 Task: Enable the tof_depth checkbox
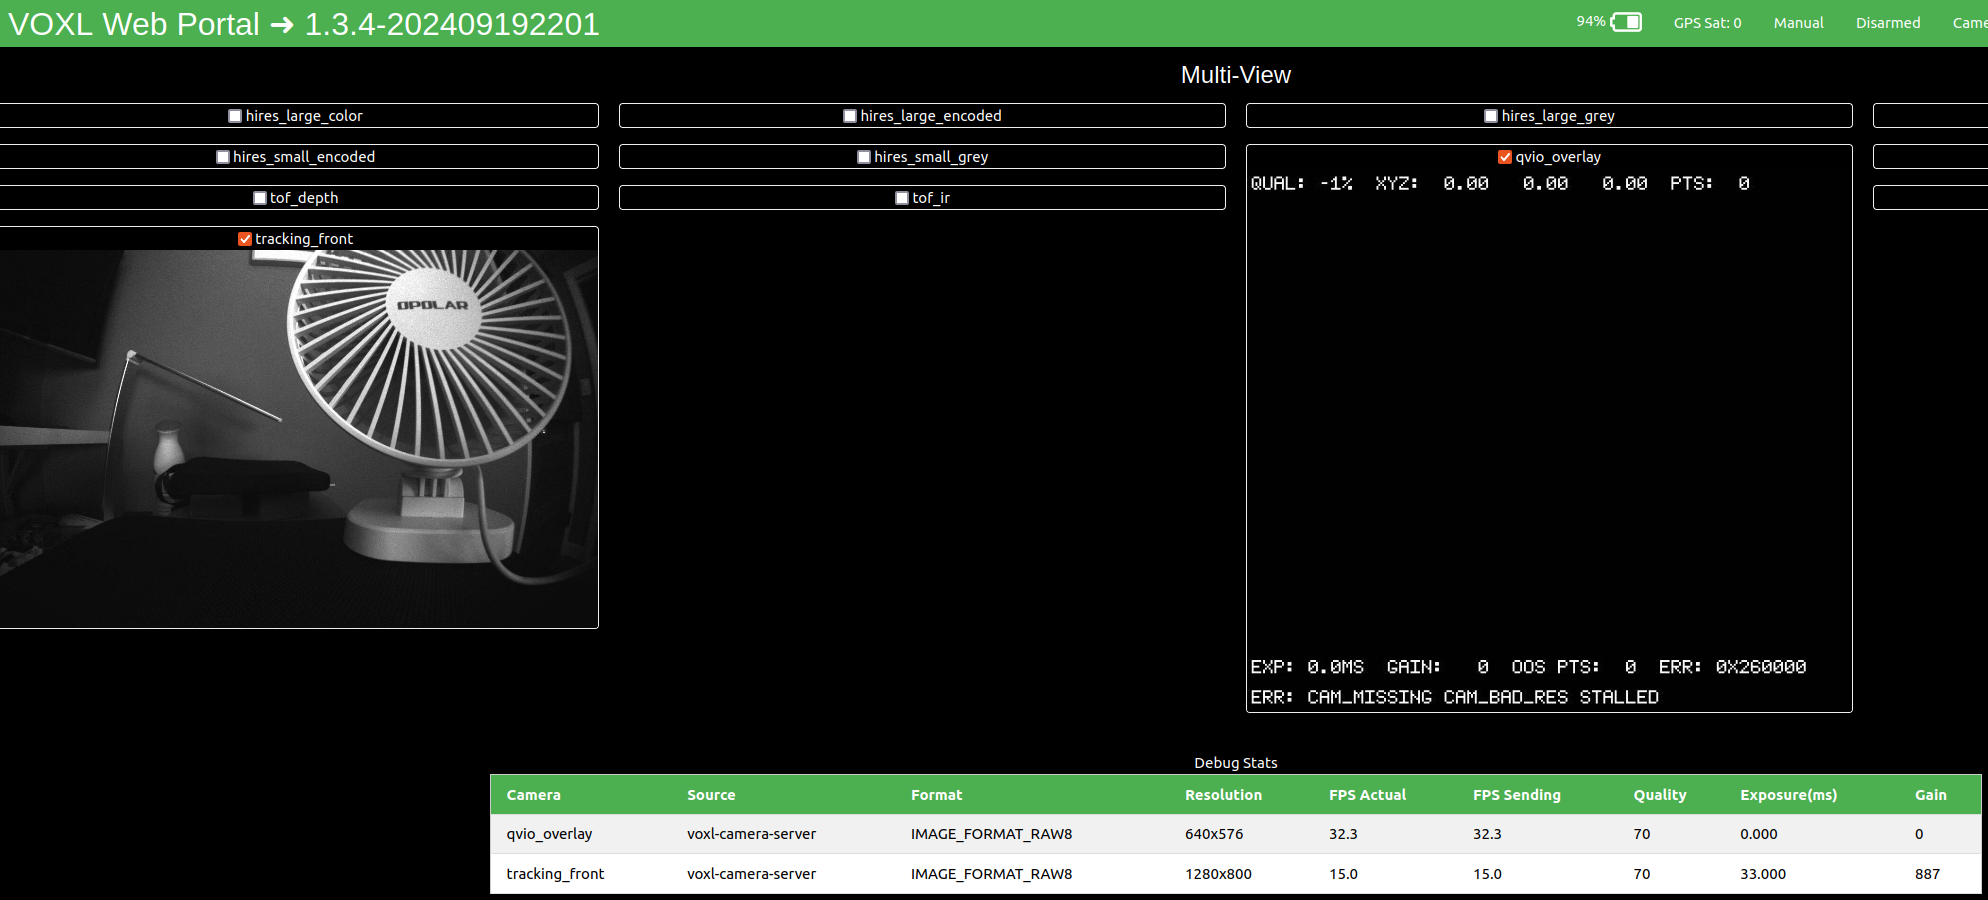(260, 198)
